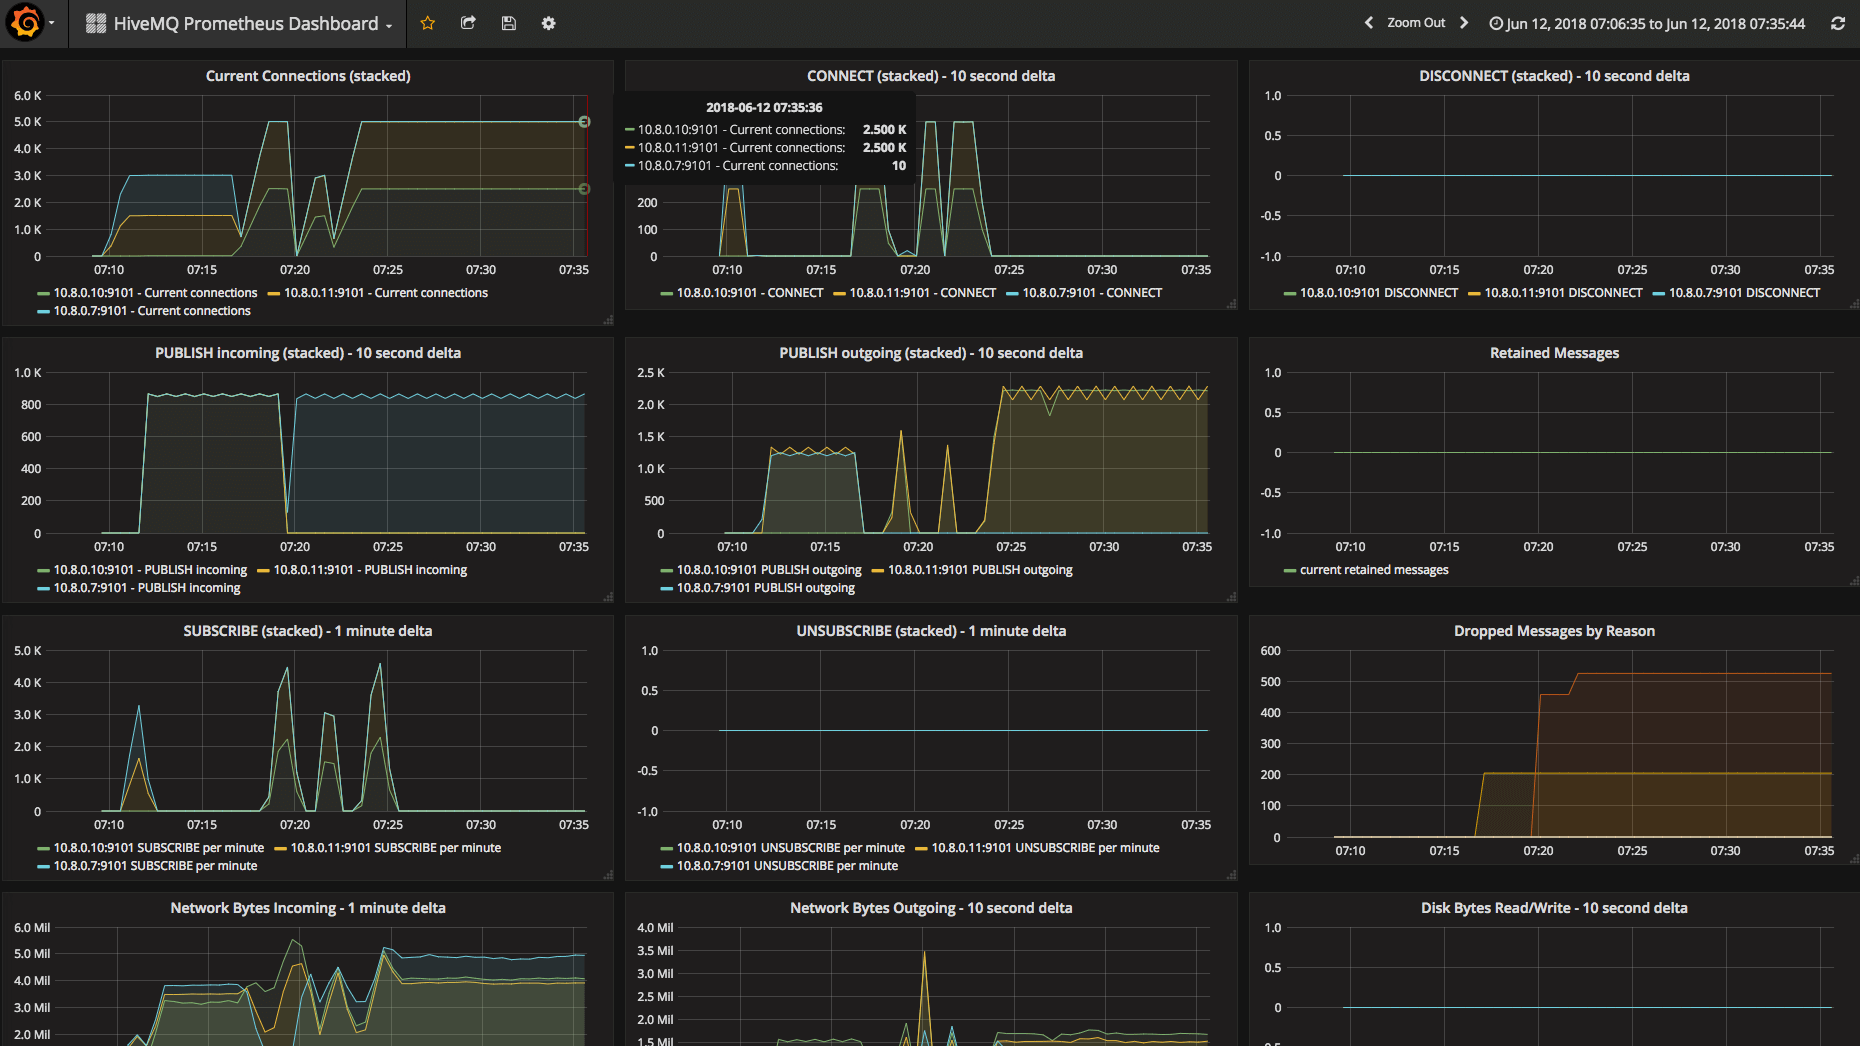Toggle 10.8.0.7:9101 DISCONNECT legend entry
The height and width of the screenshot is (1046, 1860).
1744,293
